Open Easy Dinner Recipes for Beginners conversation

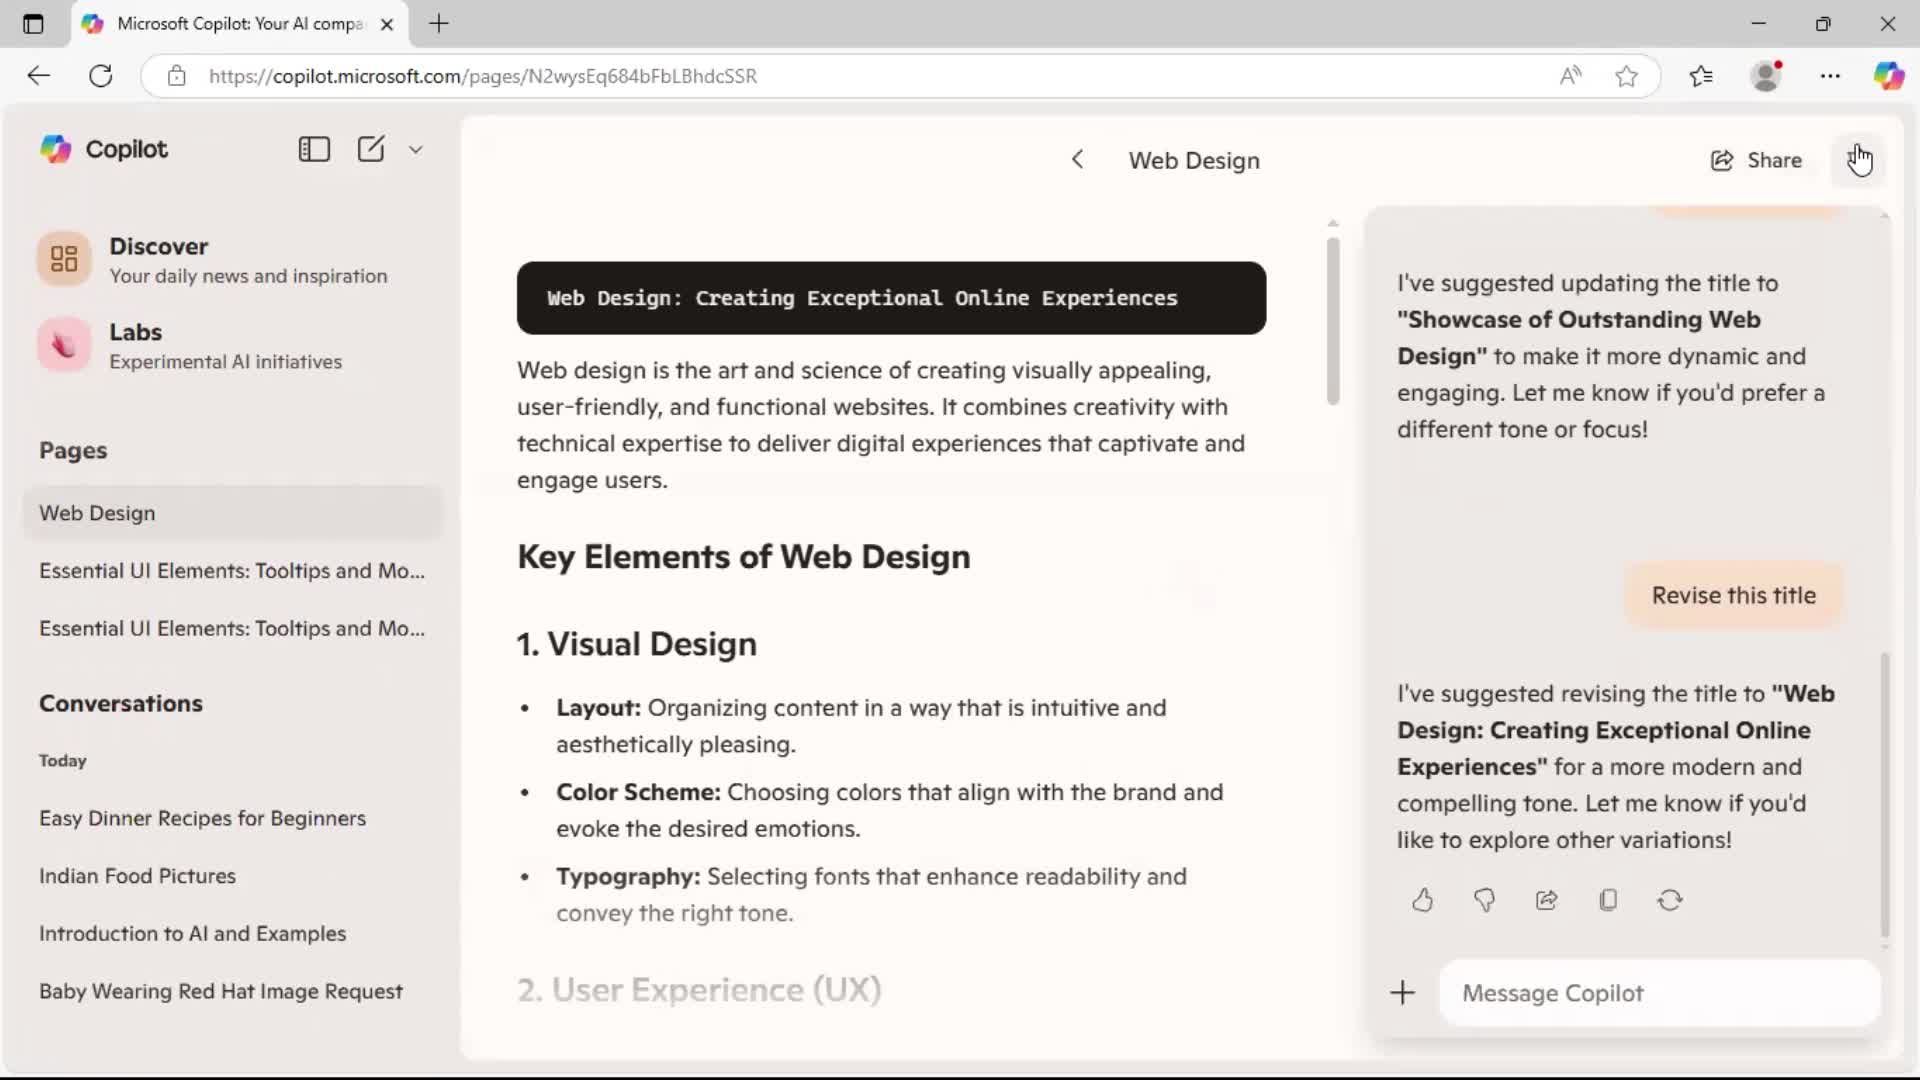click(x=202, y=818)
